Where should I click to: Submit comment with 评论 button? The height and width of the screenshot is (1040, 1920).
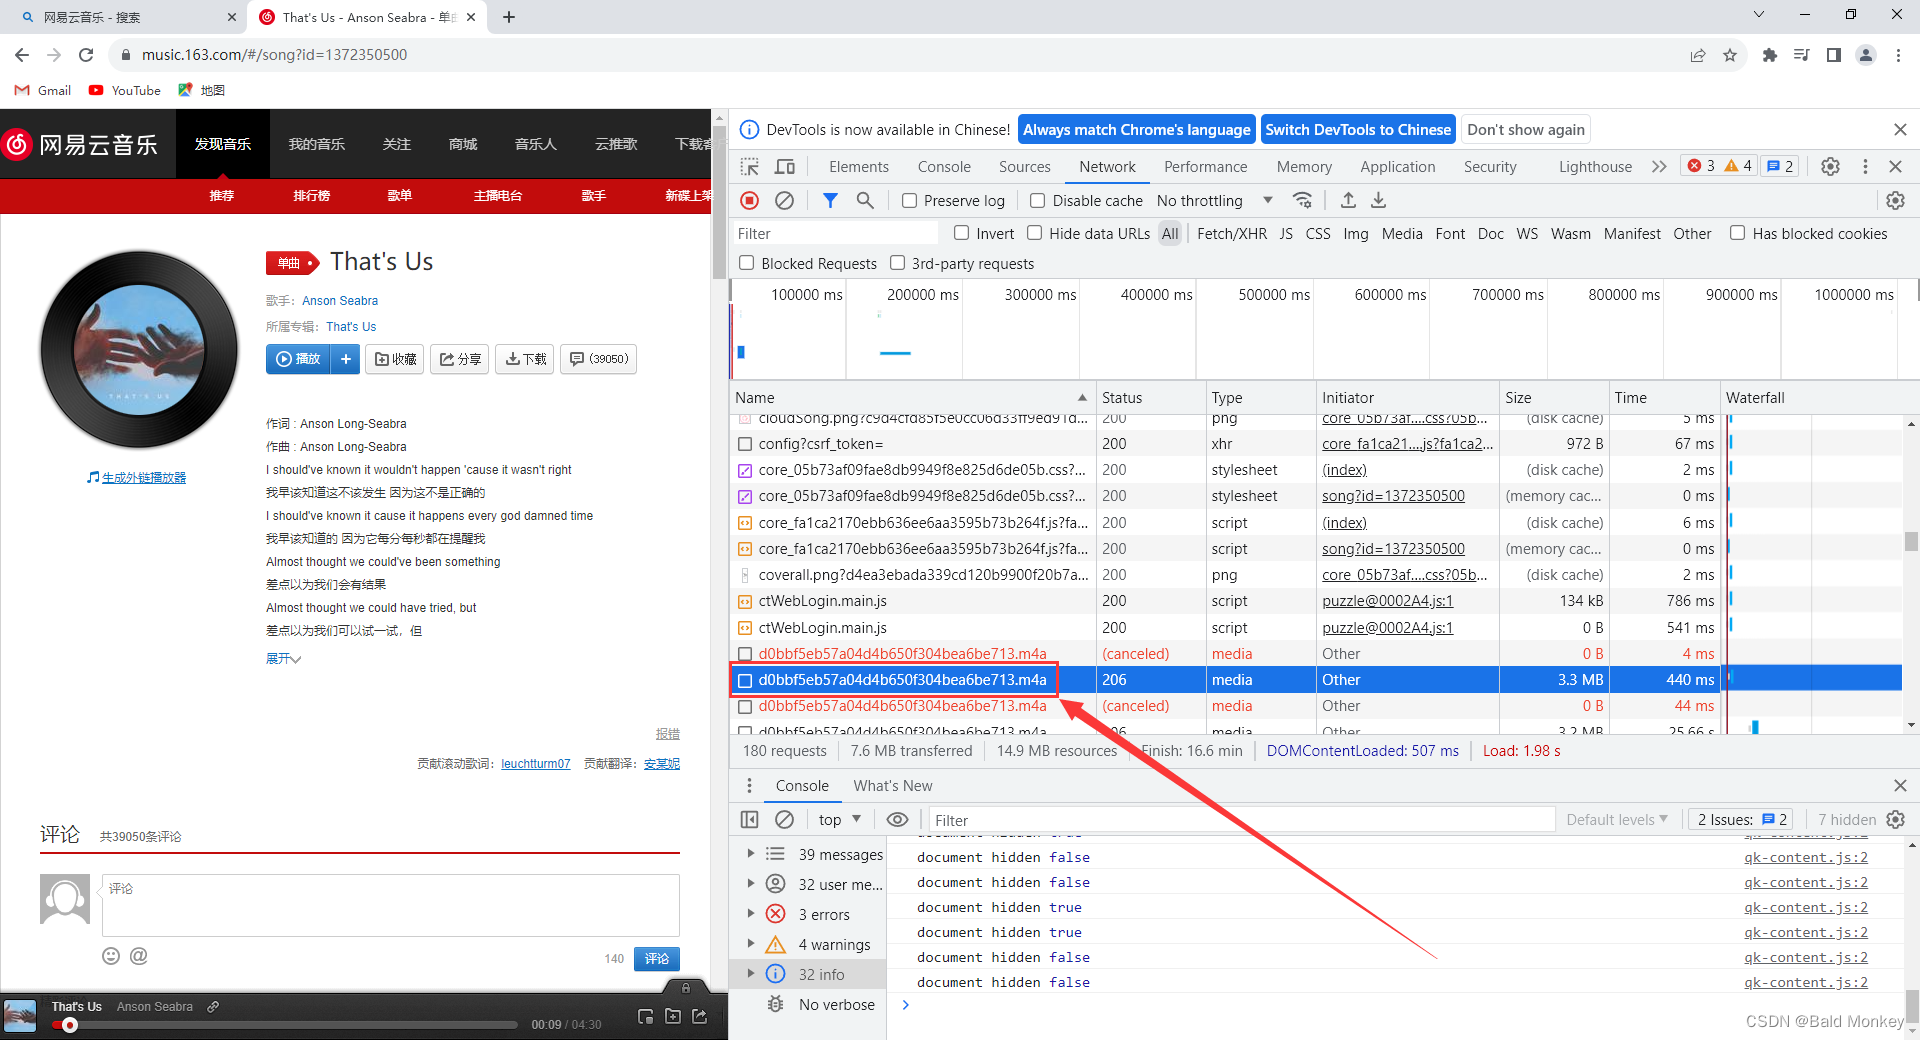(656, 959)
